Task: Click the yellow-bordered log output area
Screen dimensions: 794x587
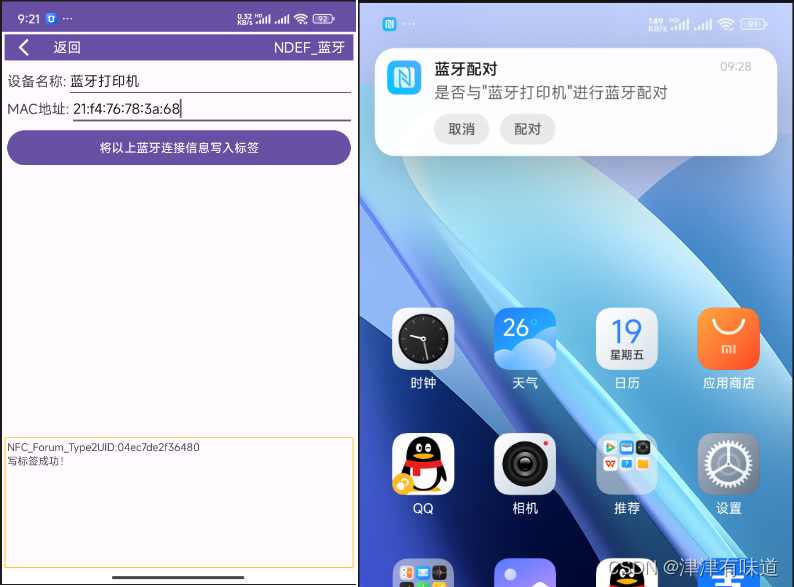Action: [179, 502]
